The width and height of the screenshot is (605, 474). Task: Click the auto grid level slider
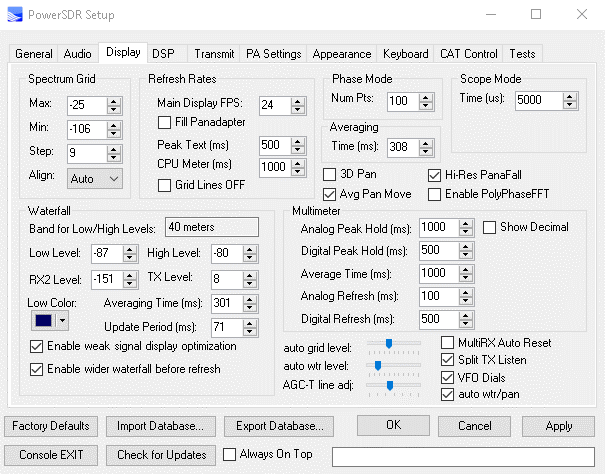tap(394, 347)
